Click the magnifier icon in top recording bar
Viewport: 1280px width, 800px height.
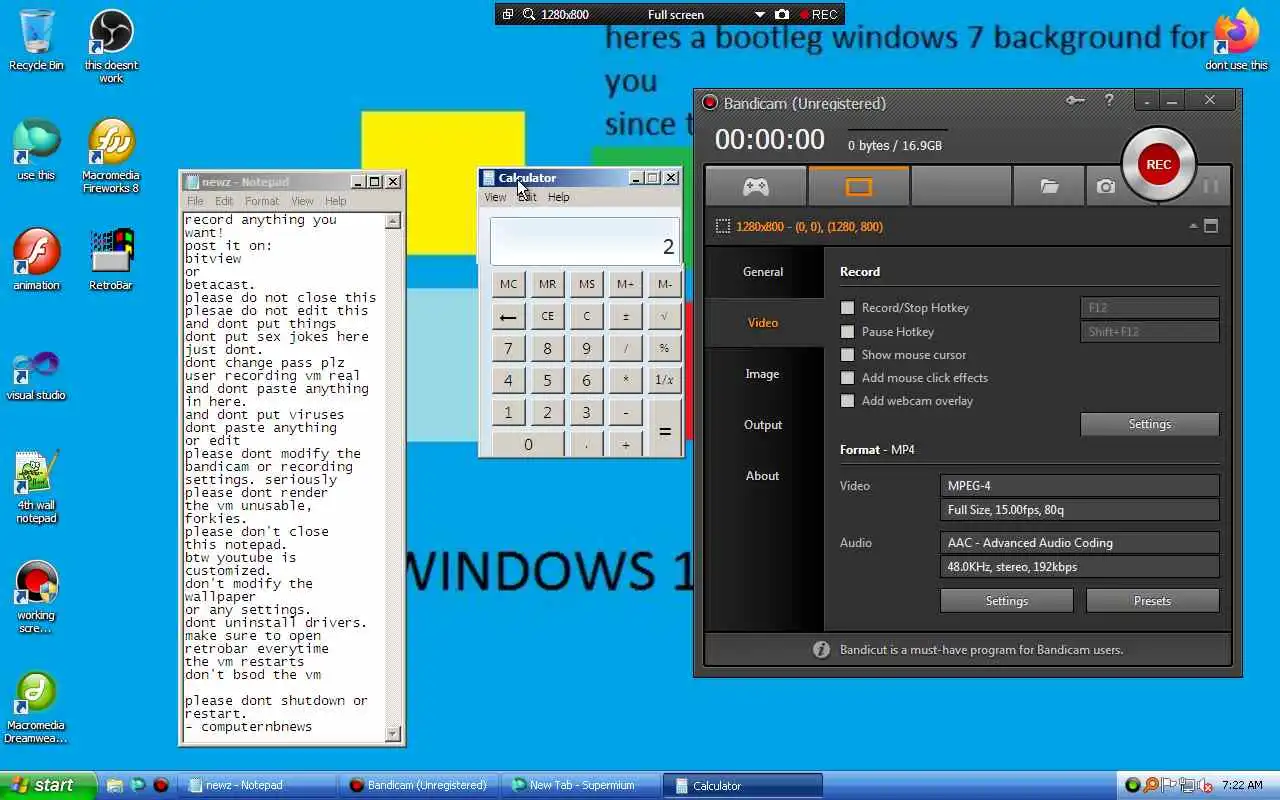pyautogui.click(x=528, y=14)
